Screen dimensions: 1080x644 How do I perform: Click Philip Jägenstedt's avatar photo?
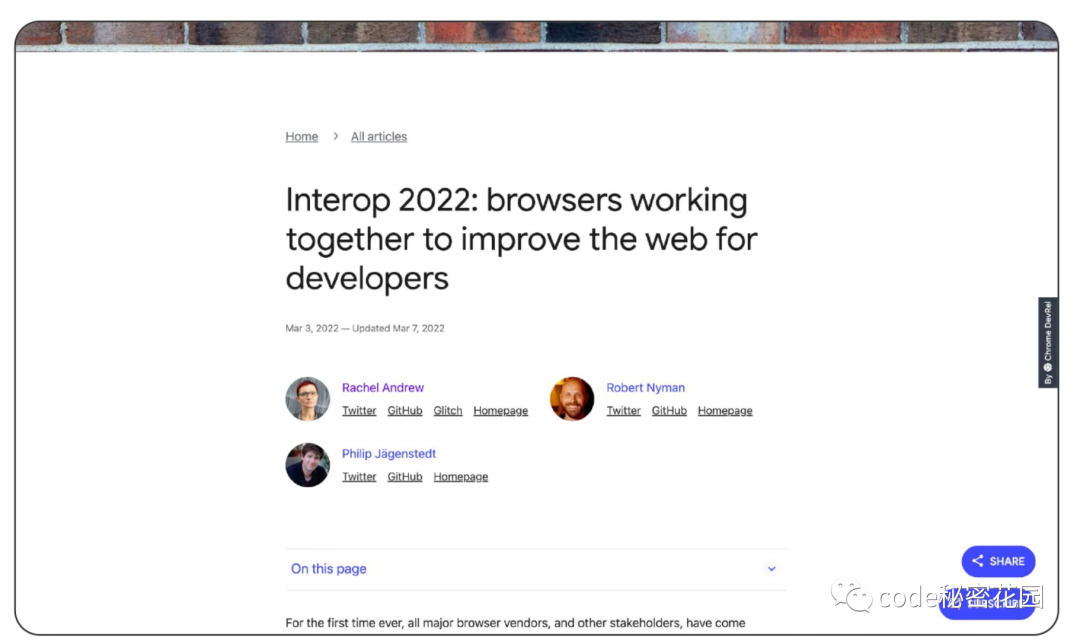(308, 465)
